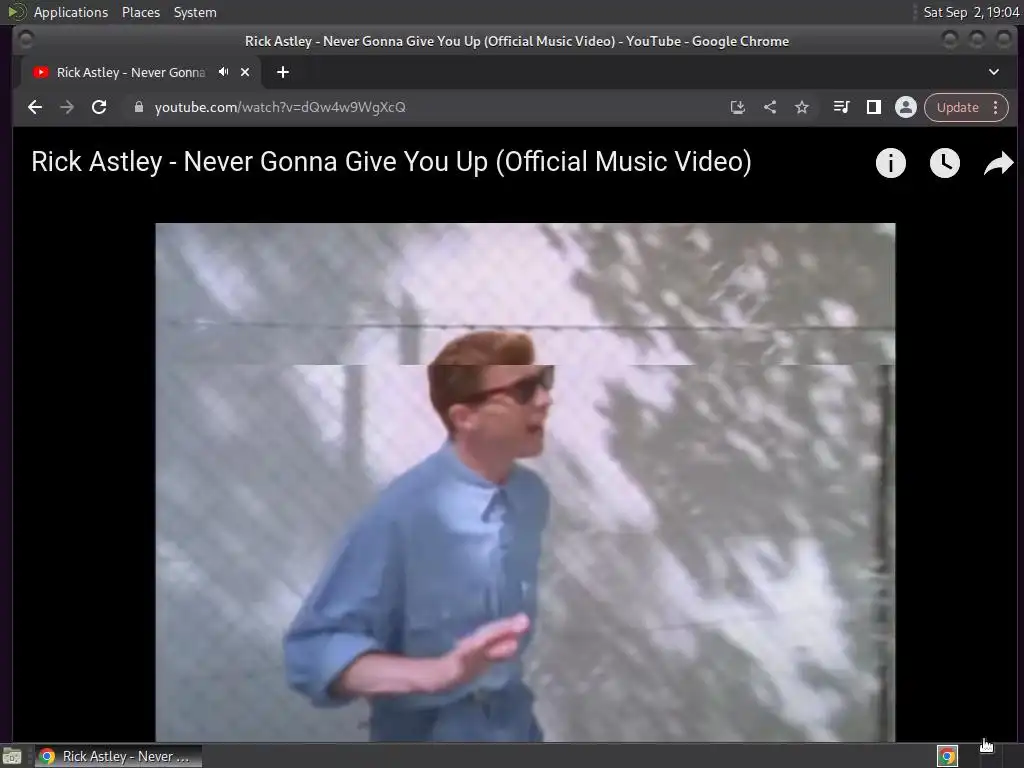Click the browser forward arrow
This screenshot has width=1024, height=768.
point(67,107)
